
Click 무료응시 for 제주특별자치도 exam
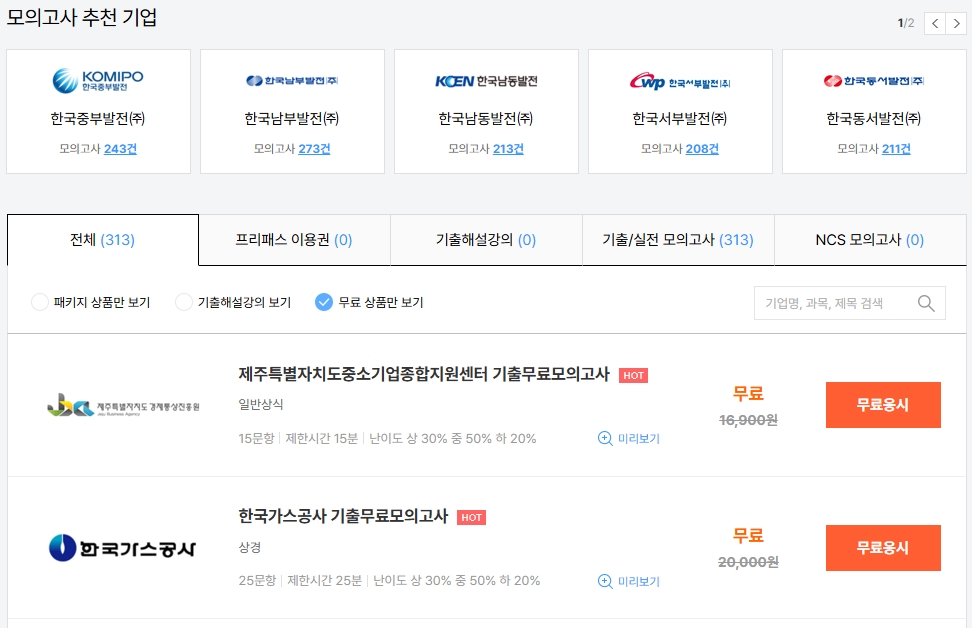point(883,405)
